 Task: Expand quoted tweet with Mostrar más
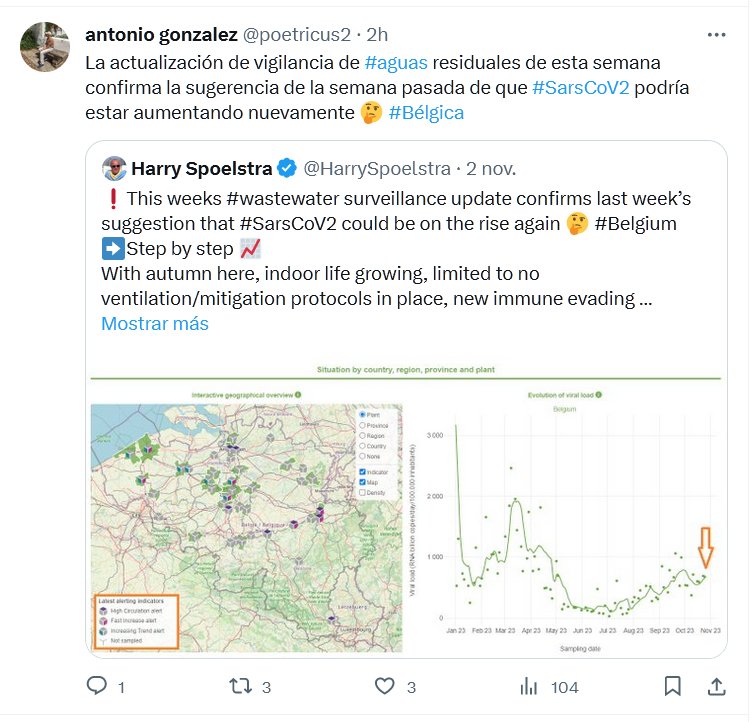coord(155,324)
